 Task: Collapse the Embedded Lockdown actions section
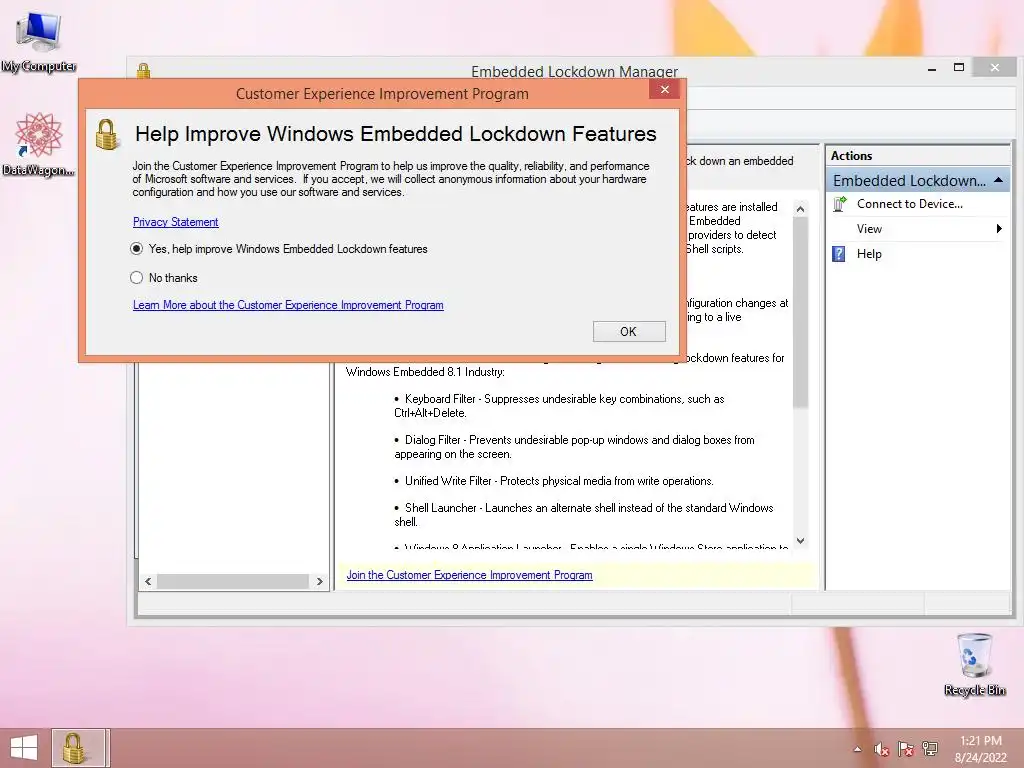click(x=999, y=180)
